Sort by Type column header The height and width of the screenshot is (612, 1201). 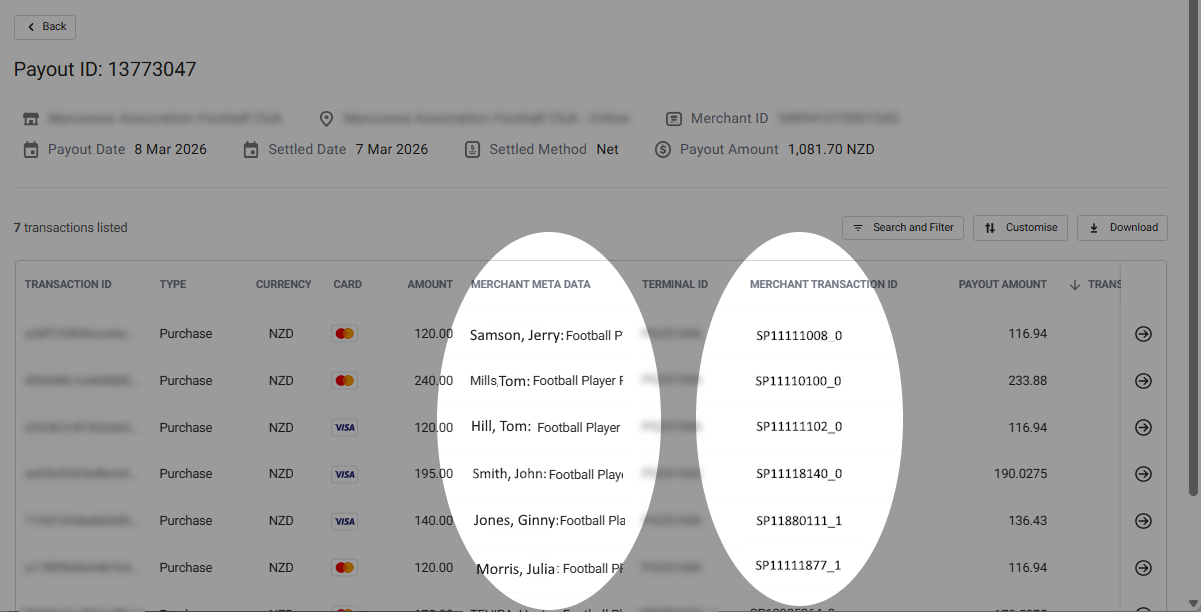pyautogui.click(x=173, y=284)
